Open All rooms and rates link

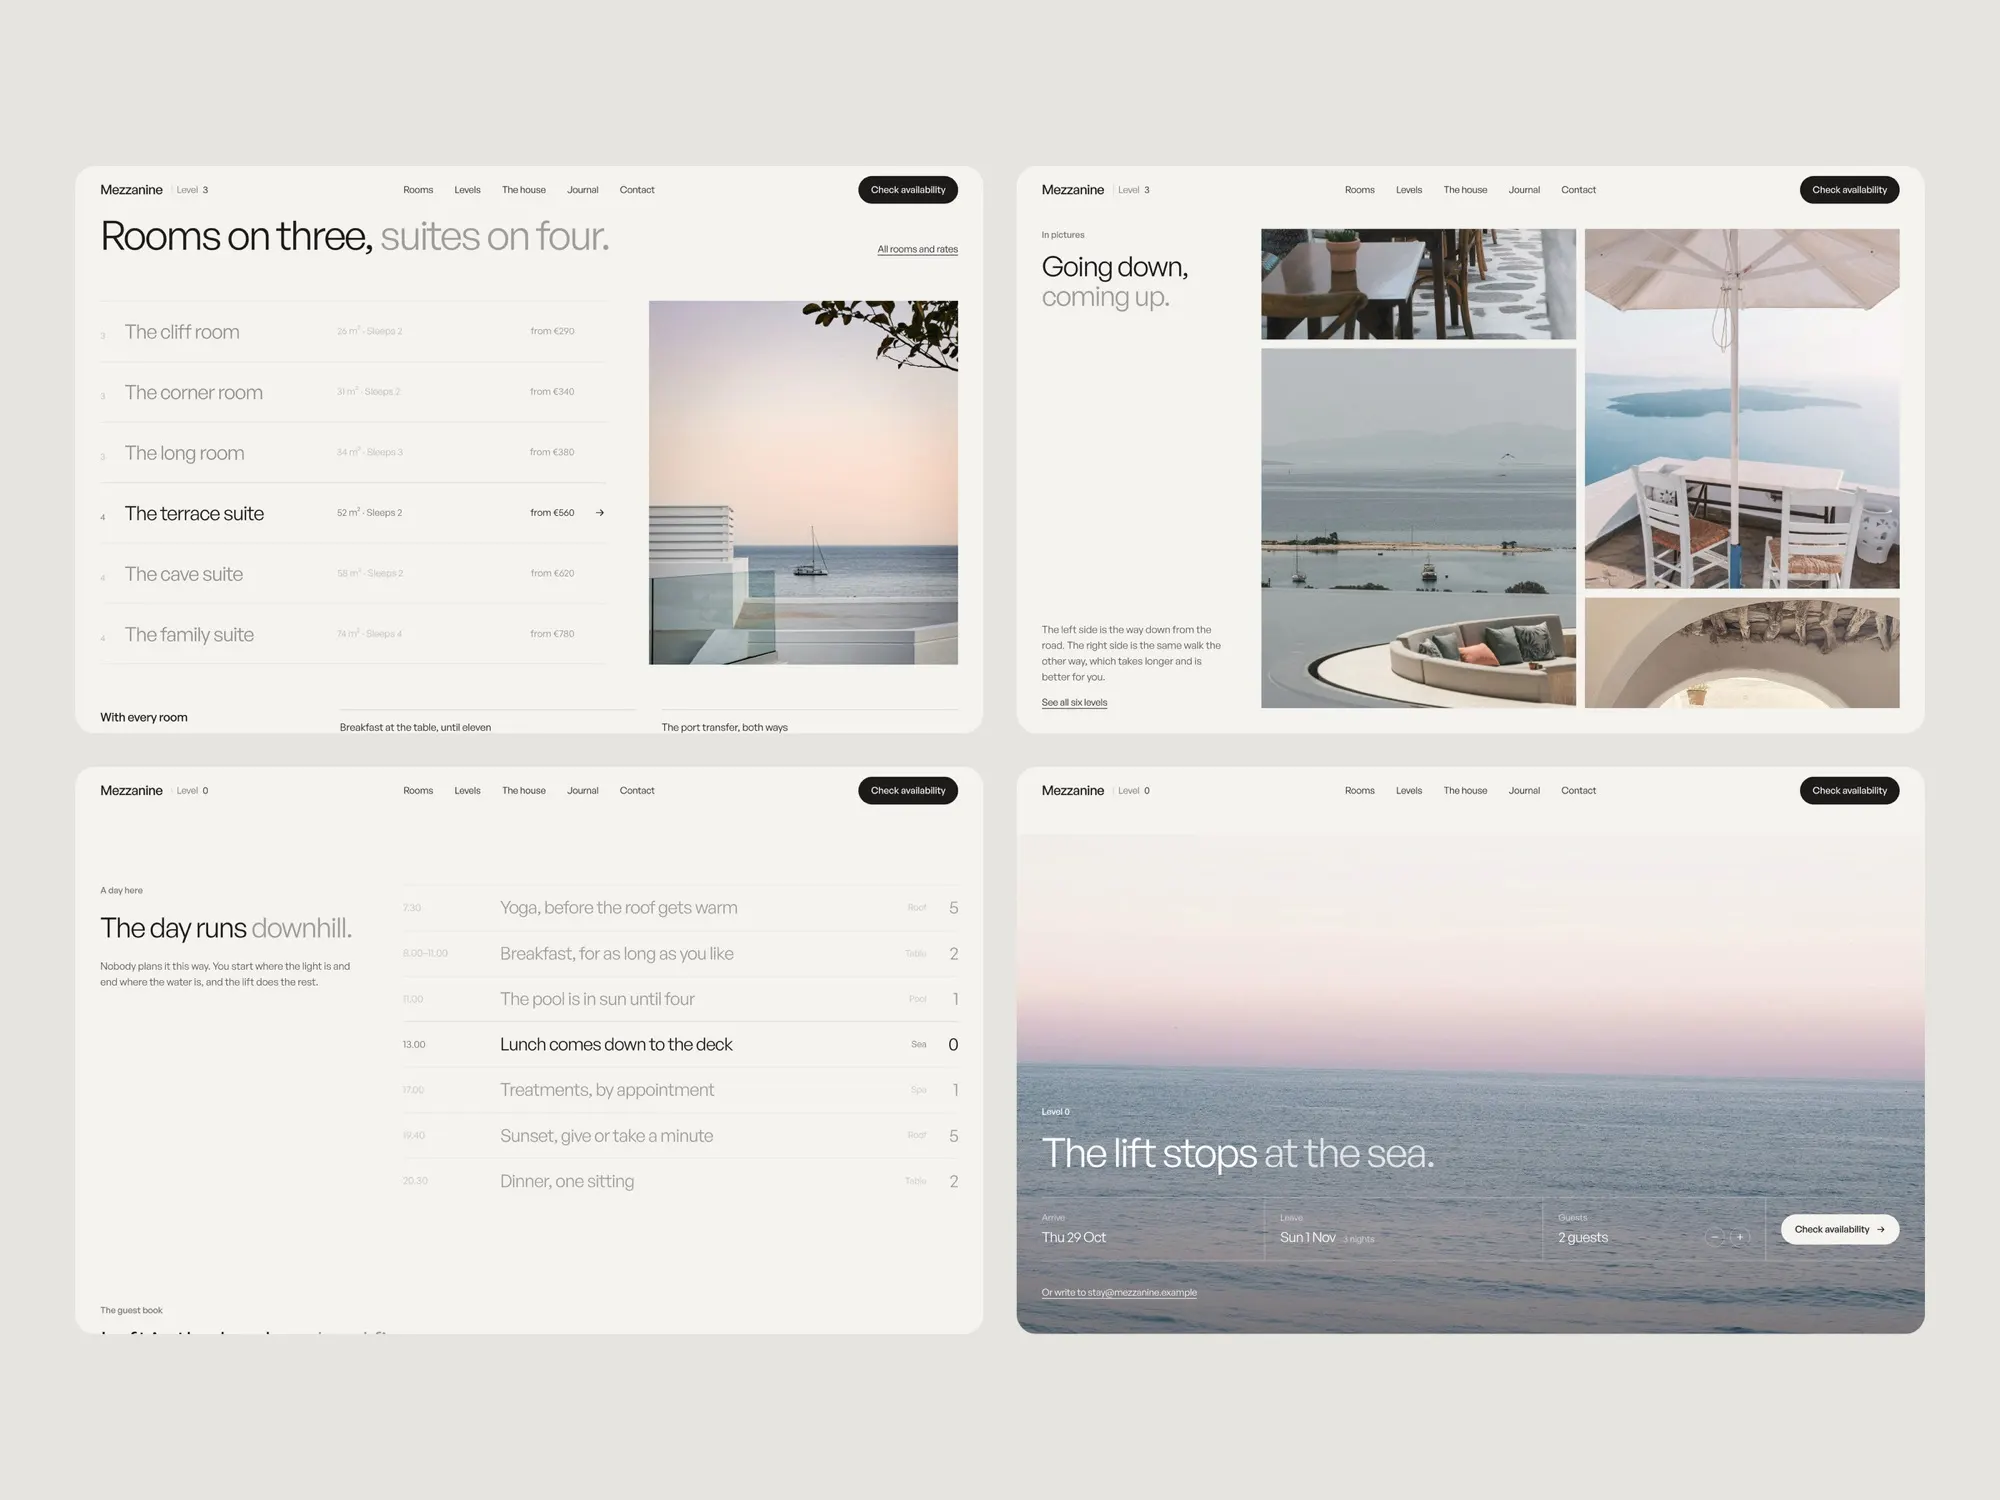(917, 249)
